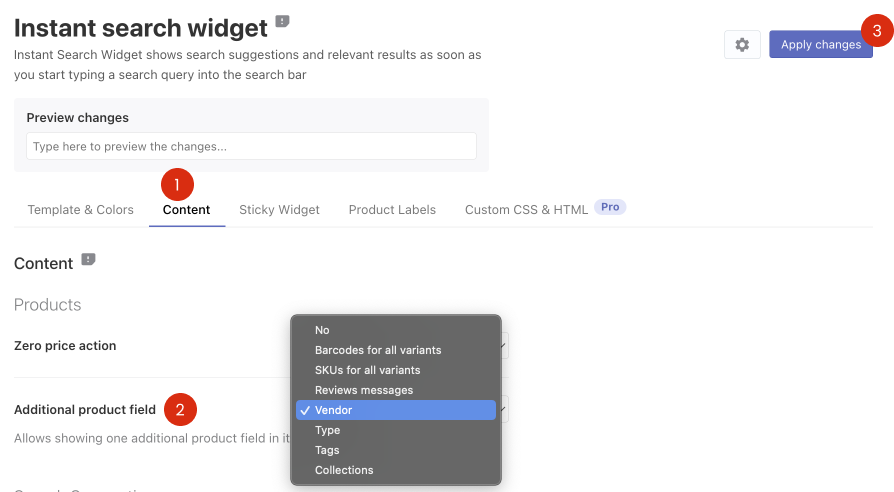Choose the checked Vendor option
This screenshot has height=492, width=894.
pyautogui.click(x=396, y=410)
